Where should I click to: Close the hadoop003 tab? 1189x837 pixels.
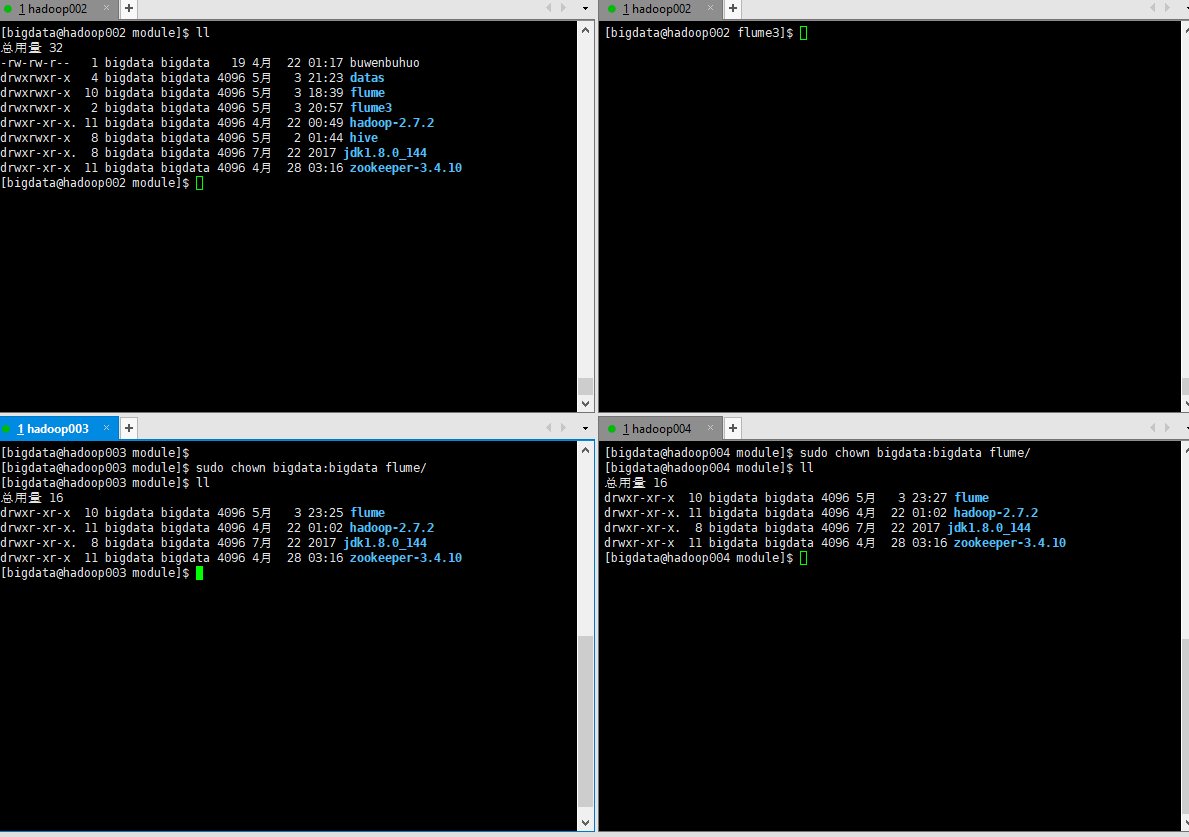(x=106, y=428)
